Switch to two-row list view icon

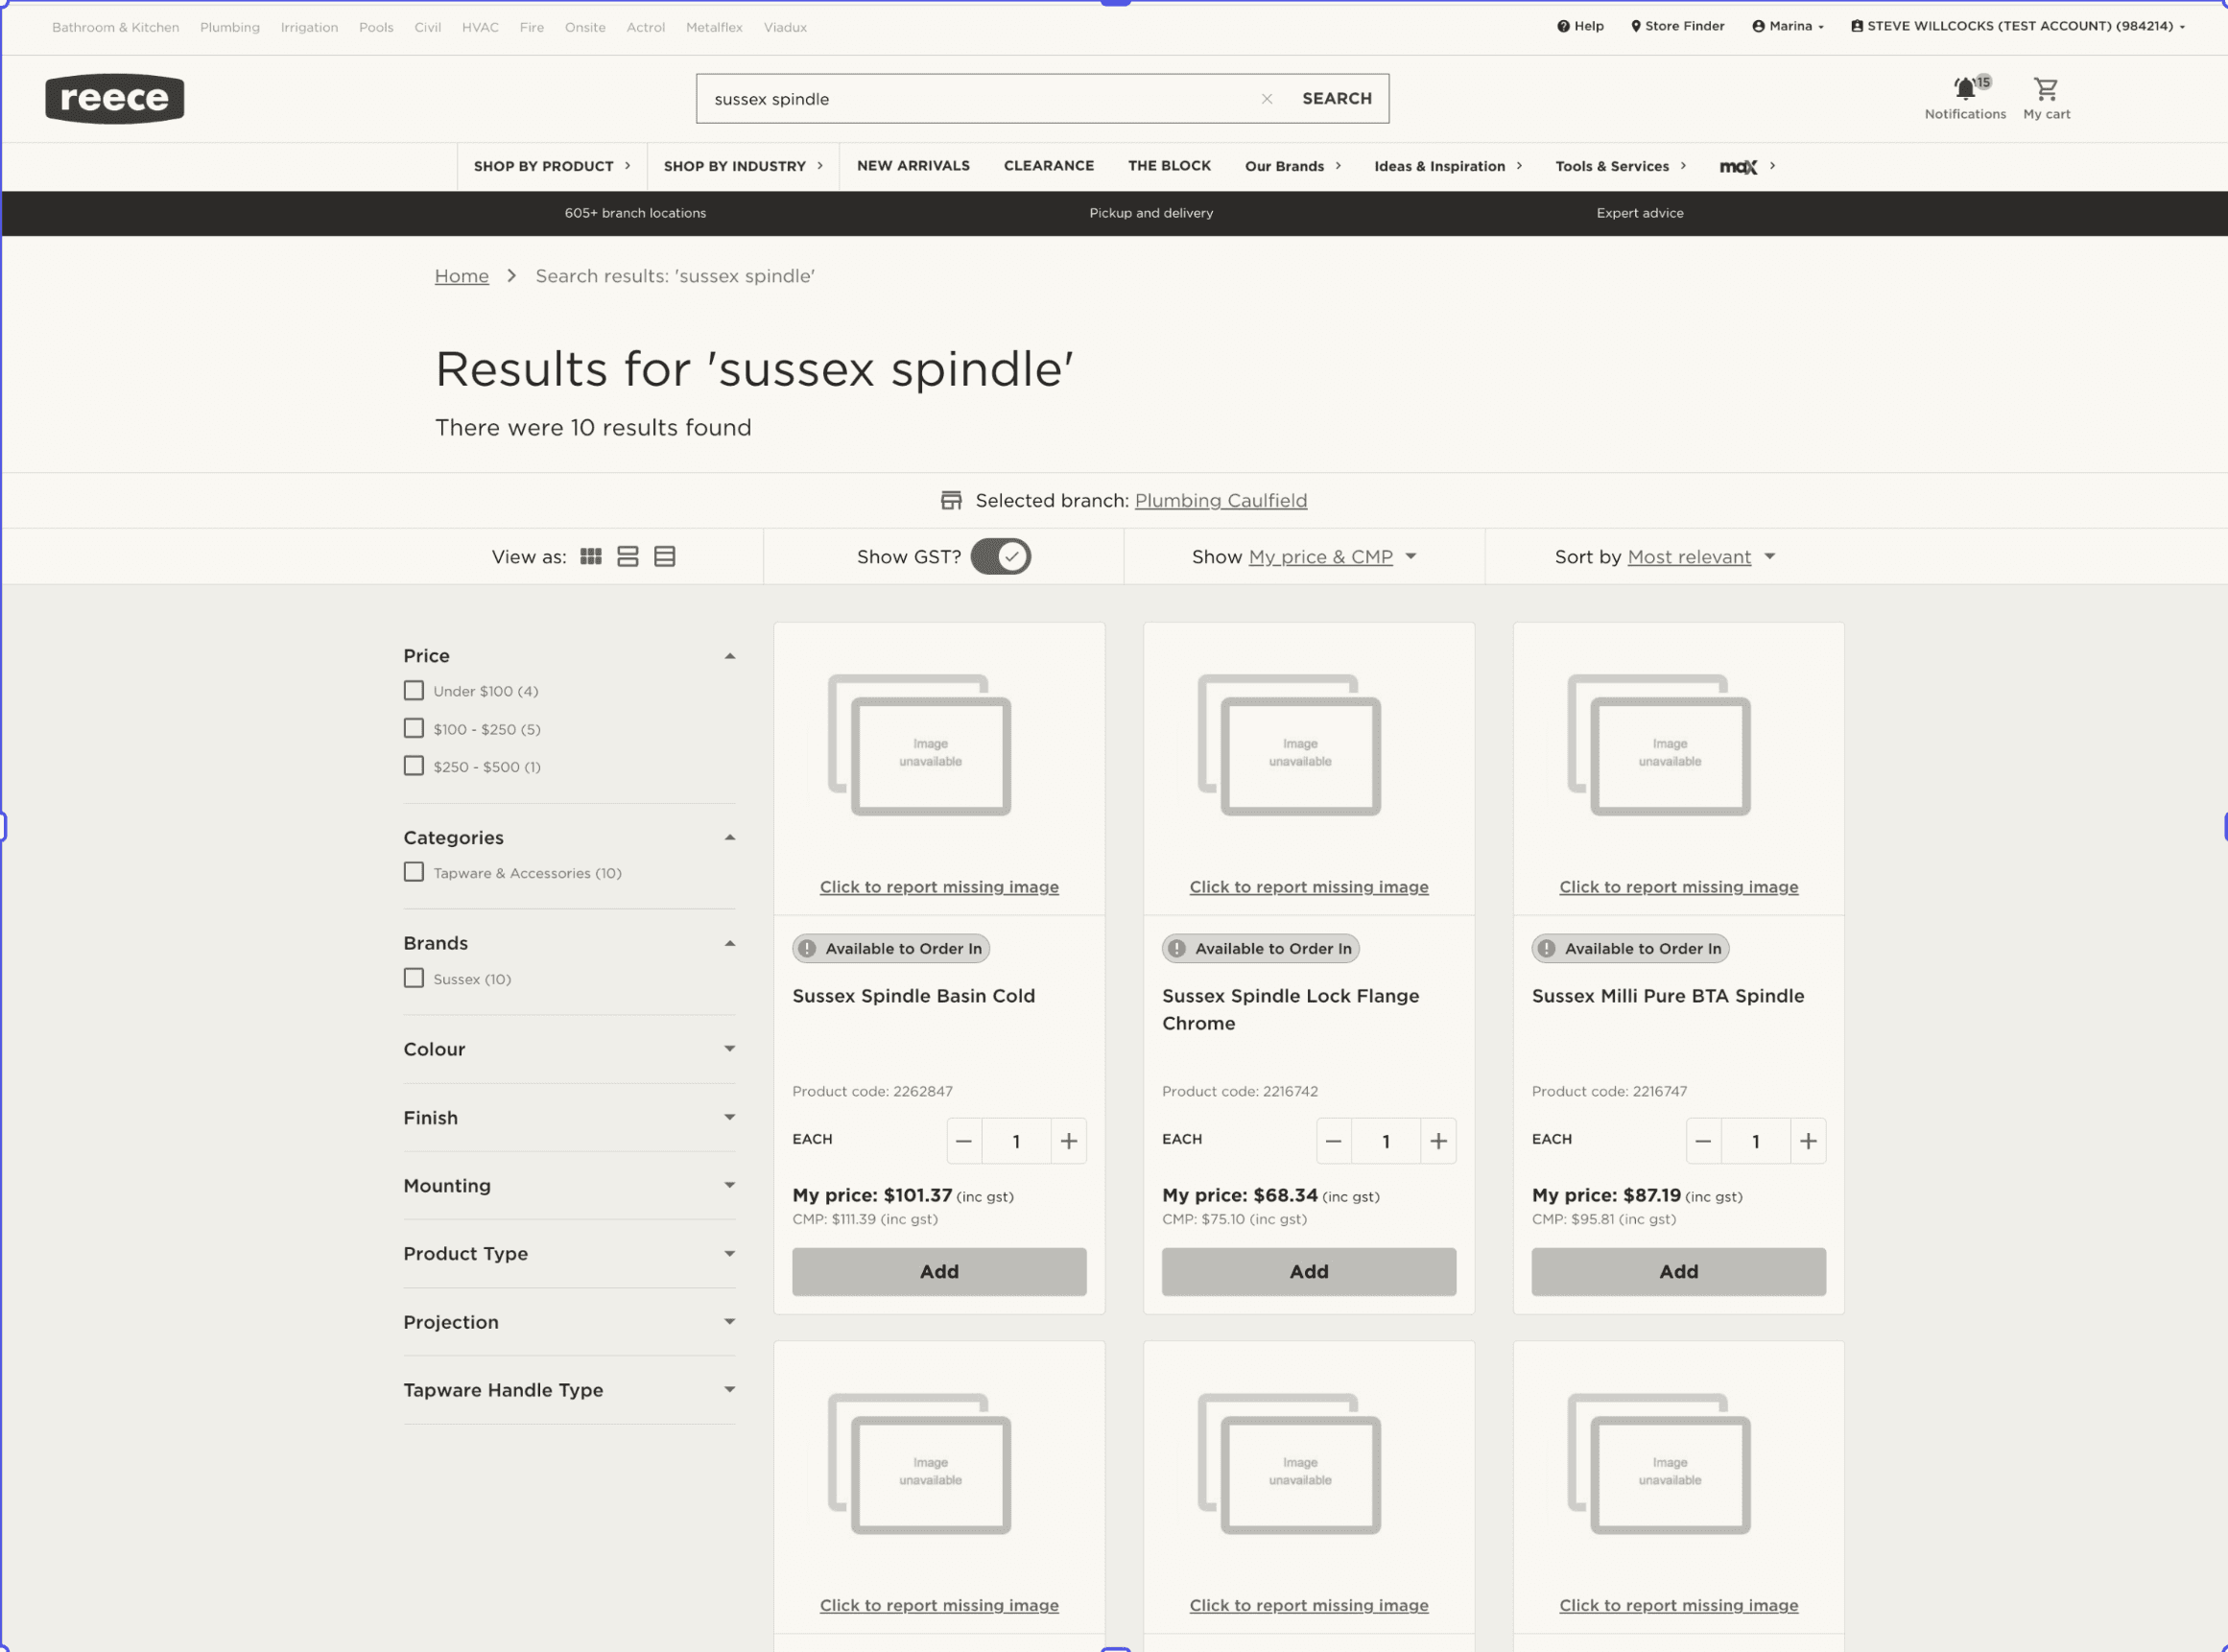(x=628, y=557)
